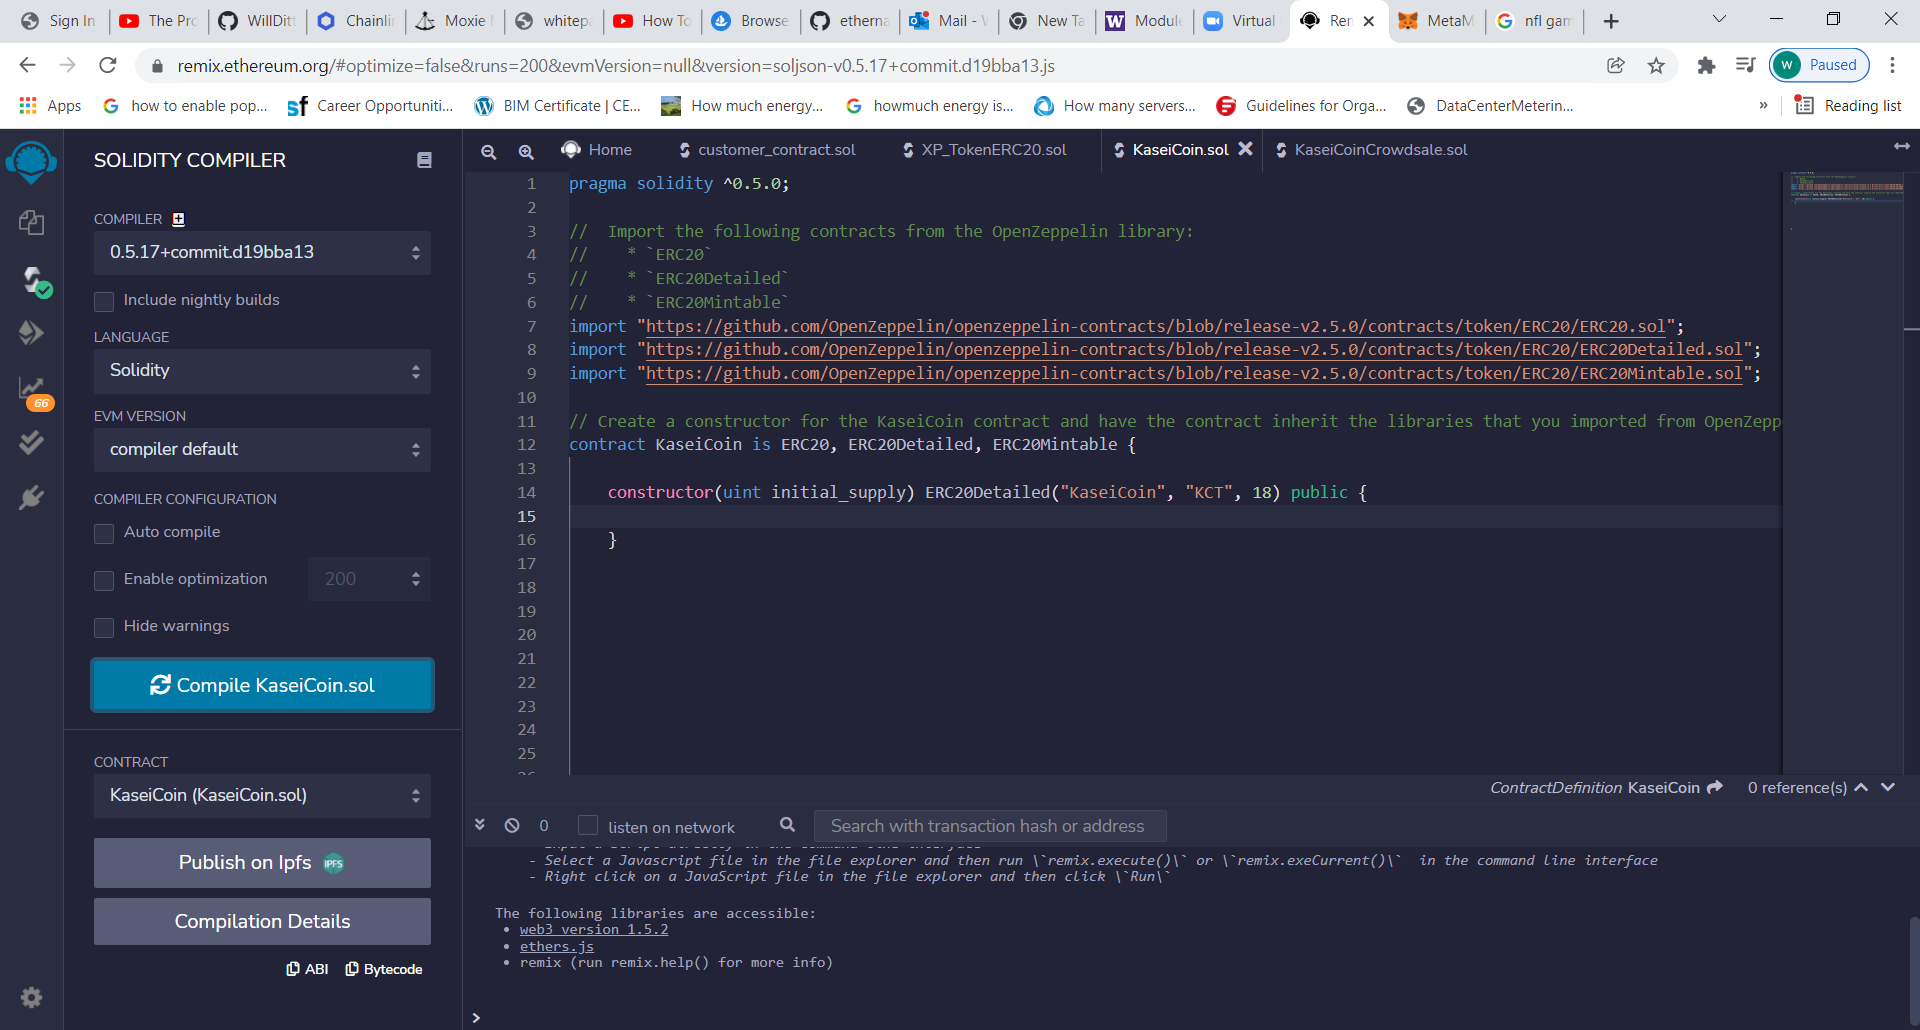Open the Solidity unit testing icon
1920x1030 pixels.
pos(31,442)
